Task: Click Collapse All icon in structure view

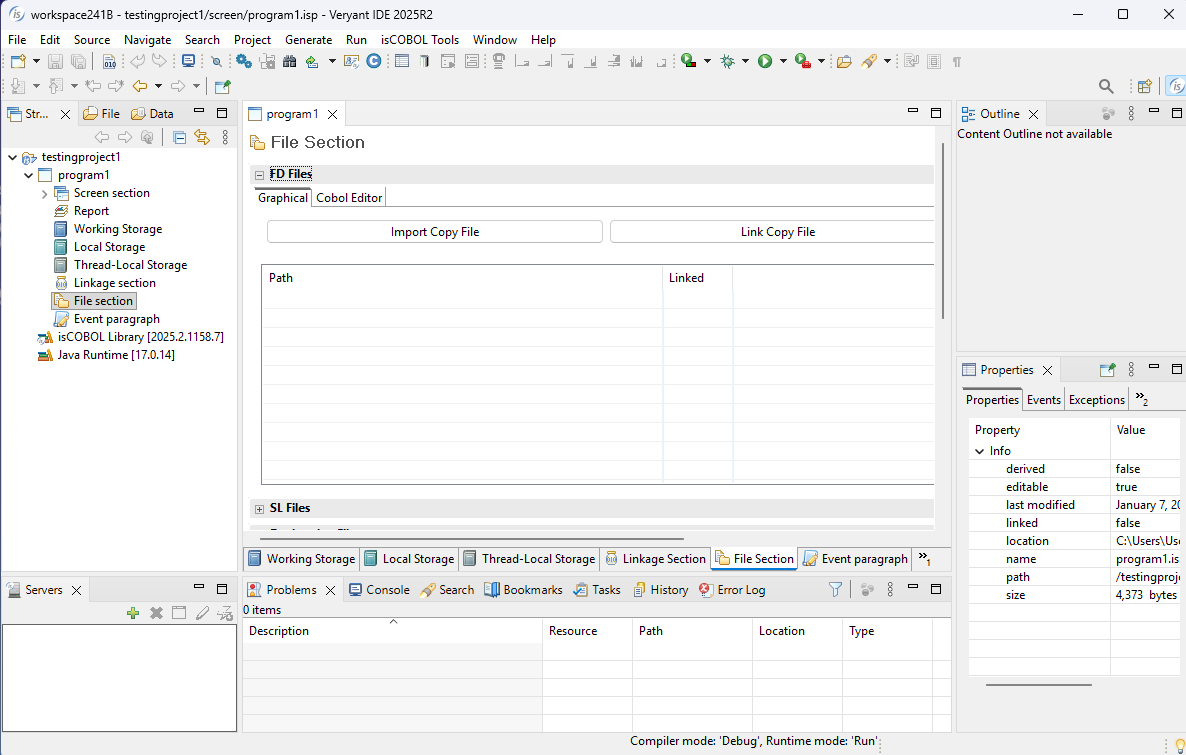Action: tap(180, 138)
